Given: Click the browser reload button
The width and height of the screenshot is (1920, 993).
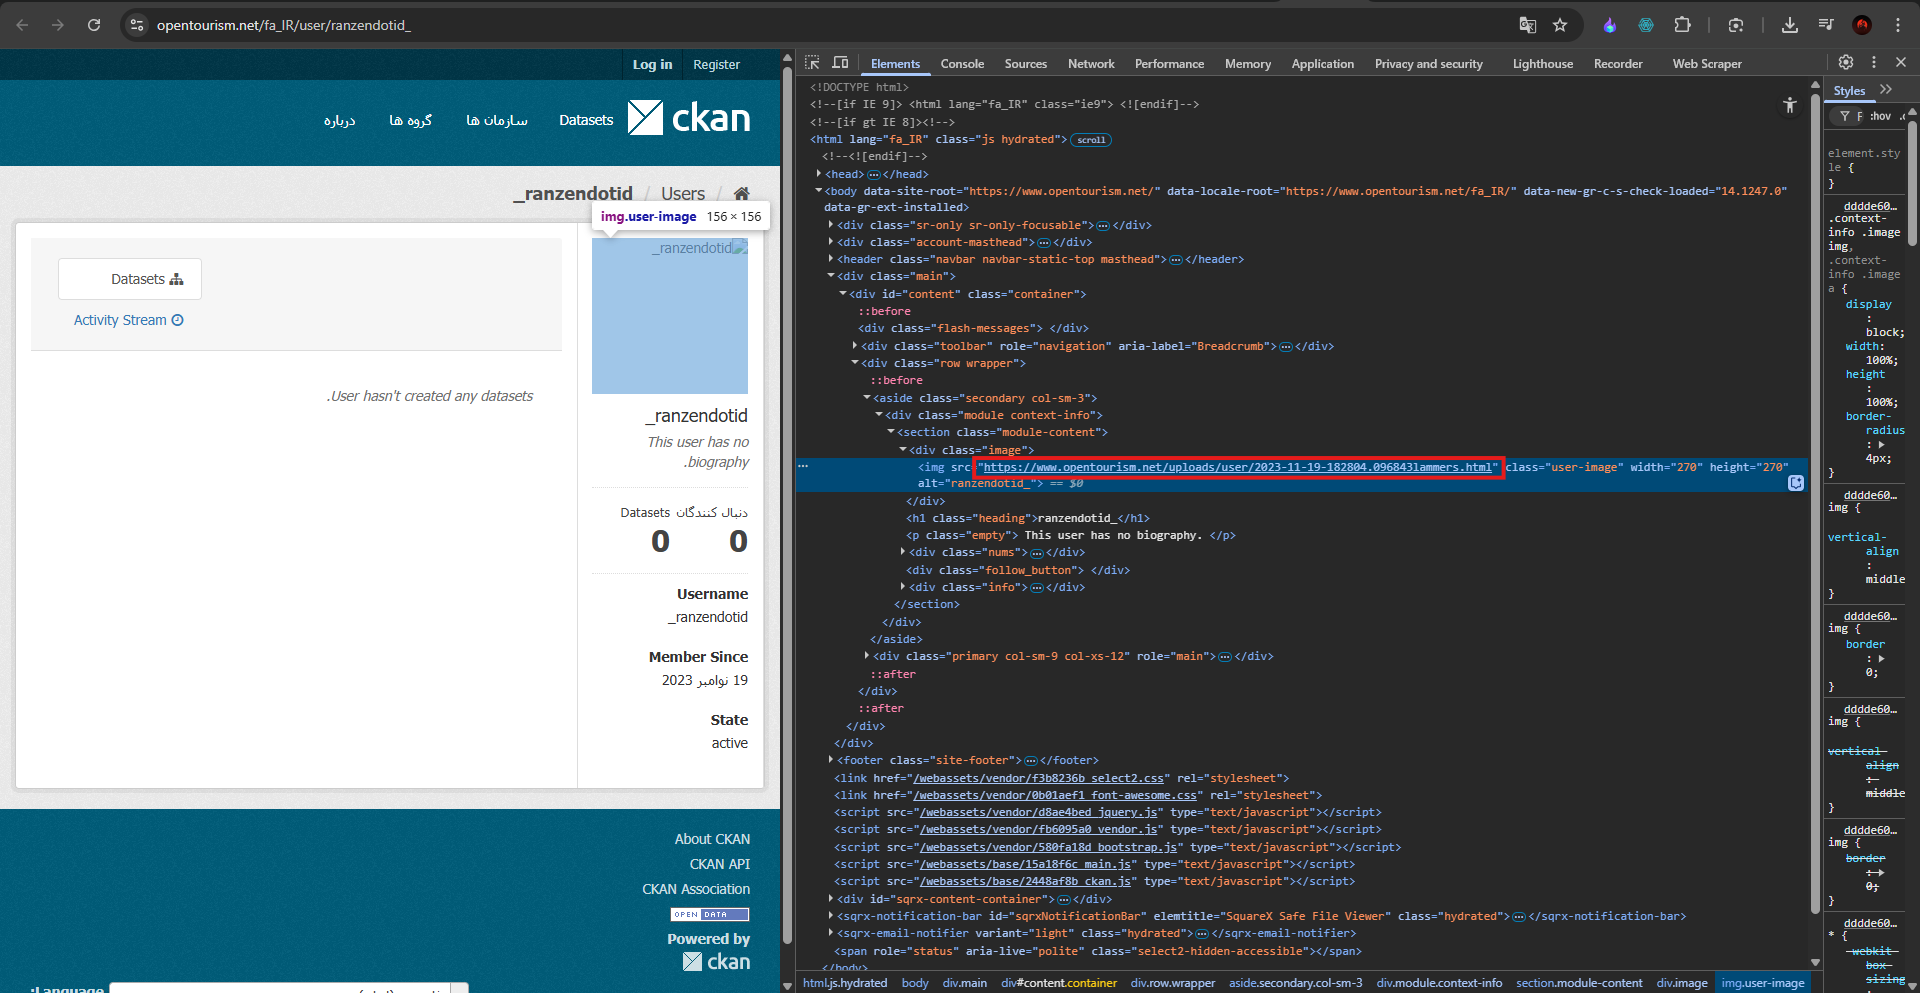Looking at the screenshot, I should coord(94,25).
